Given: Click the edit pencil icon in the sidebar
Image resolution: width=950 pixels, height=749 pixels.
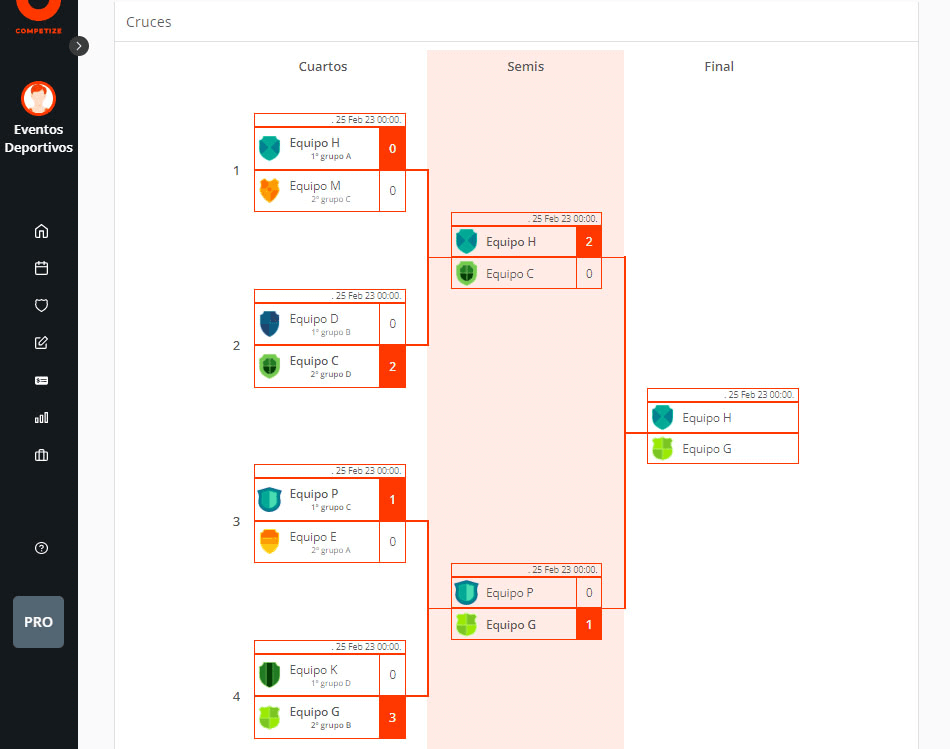Looking at the screenshot, I should (x=40, y=342).
